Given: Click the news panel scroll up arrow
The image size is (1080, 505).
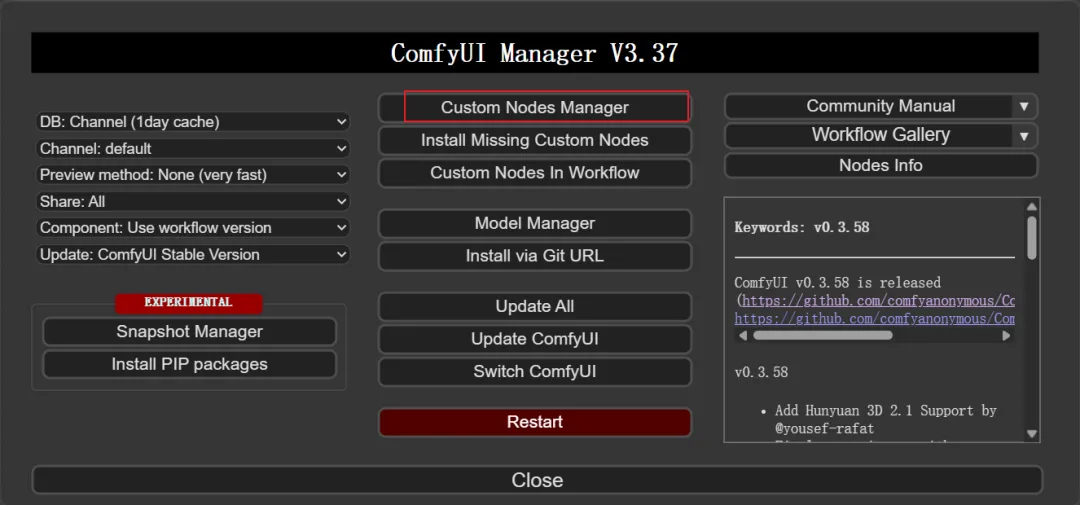Looking at the screenshot, I should coord(1031,207).
